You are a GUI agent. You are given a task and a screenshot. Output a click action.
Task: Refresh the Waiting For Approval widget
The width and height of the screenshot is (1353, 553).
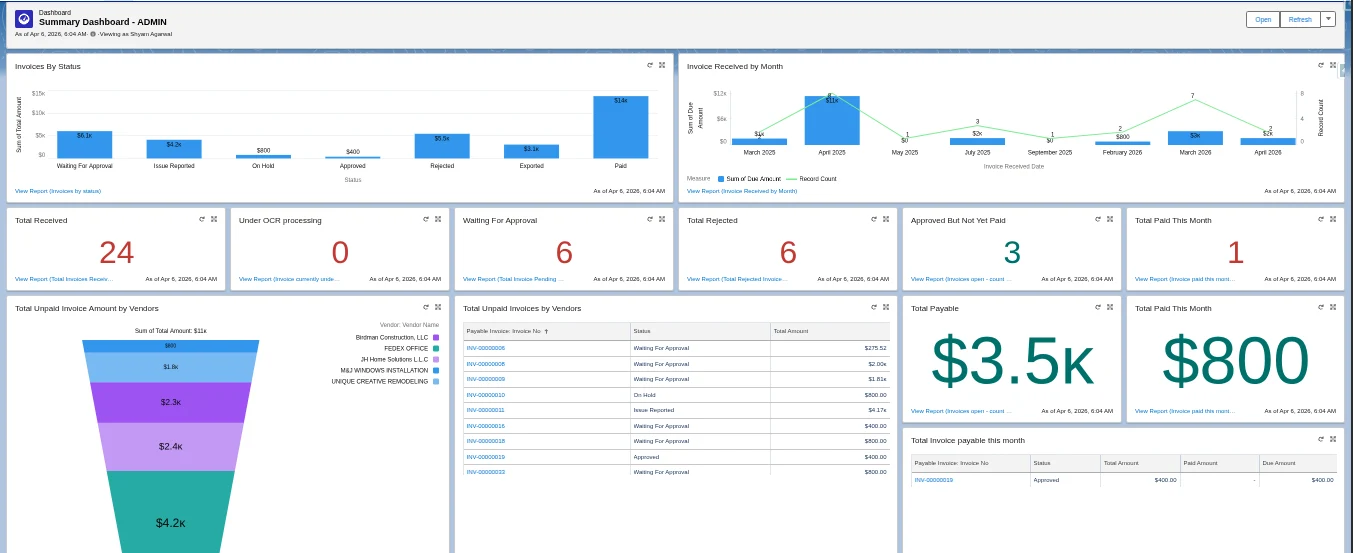click(x=650, y=219)
